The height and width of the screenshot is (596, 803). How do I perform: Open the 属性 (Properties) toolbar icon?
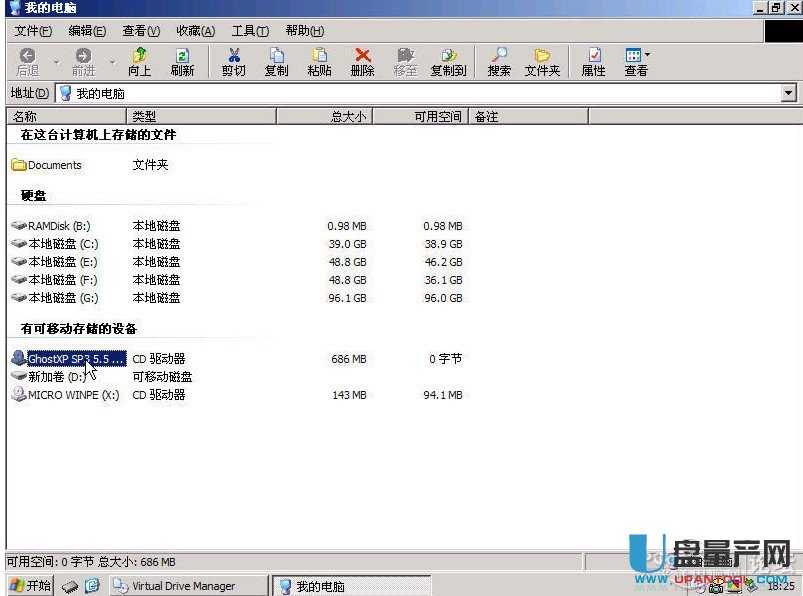coord(594,61)
